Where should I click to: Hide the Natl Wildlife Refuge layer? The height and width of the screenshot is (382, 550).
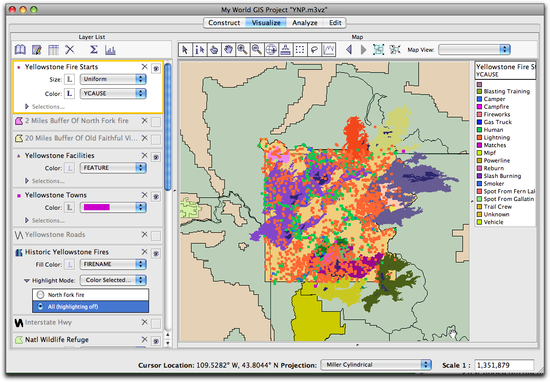156,341
